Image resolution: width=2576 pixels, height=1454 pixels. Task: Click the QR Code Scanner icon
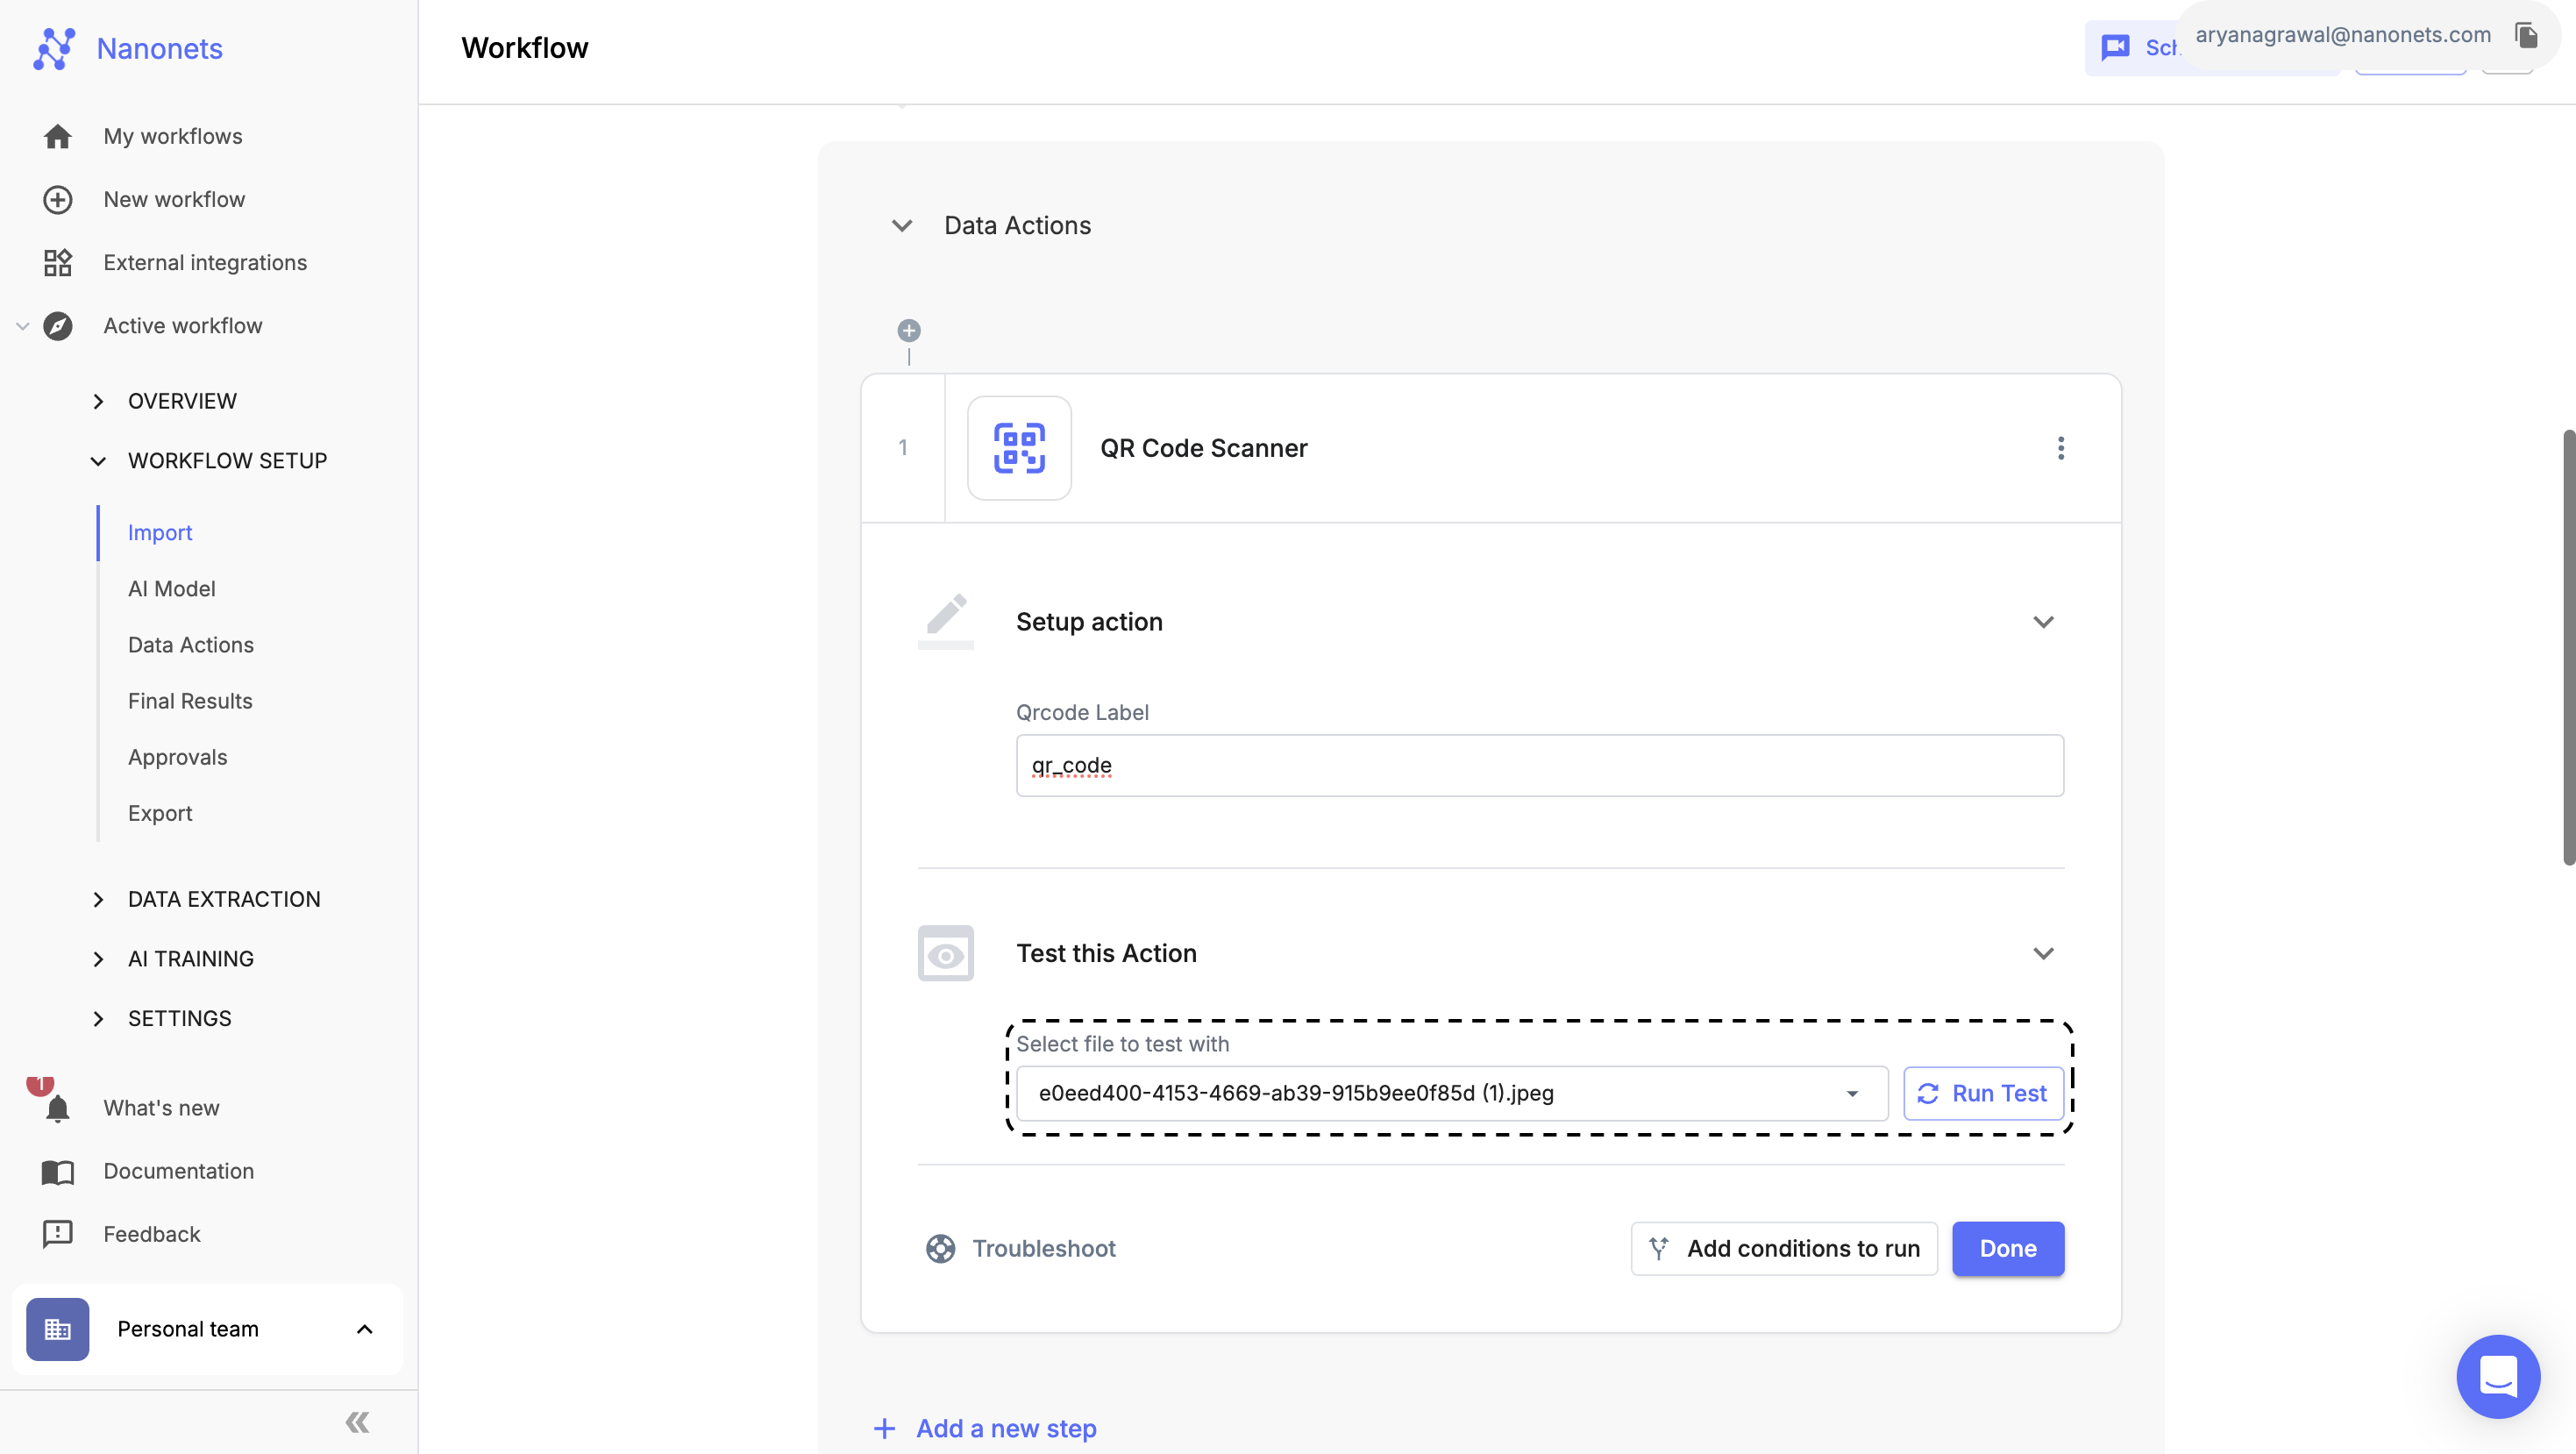[x=1019, y=448]
